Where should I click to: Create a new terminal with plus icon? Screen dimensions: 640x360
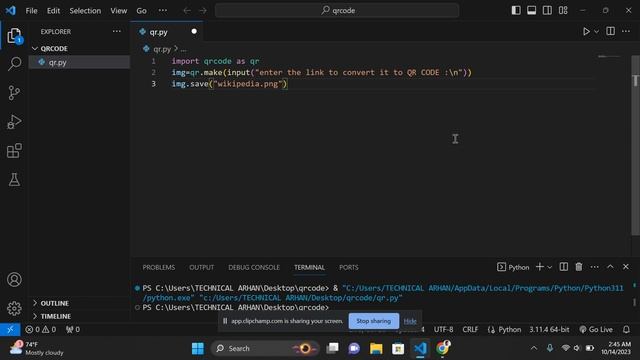(540, 267)
